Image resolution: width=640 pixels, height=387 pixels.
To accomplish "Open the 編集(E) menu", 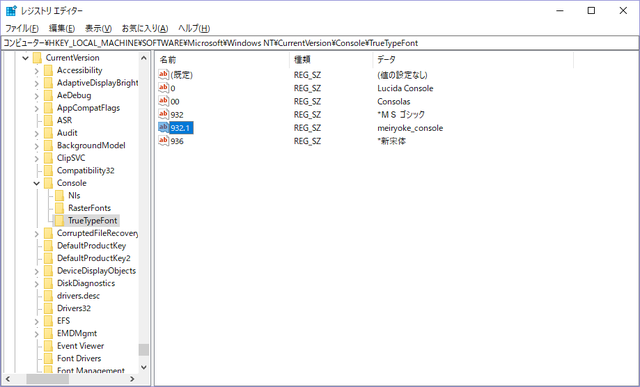I will pos(62,28).
